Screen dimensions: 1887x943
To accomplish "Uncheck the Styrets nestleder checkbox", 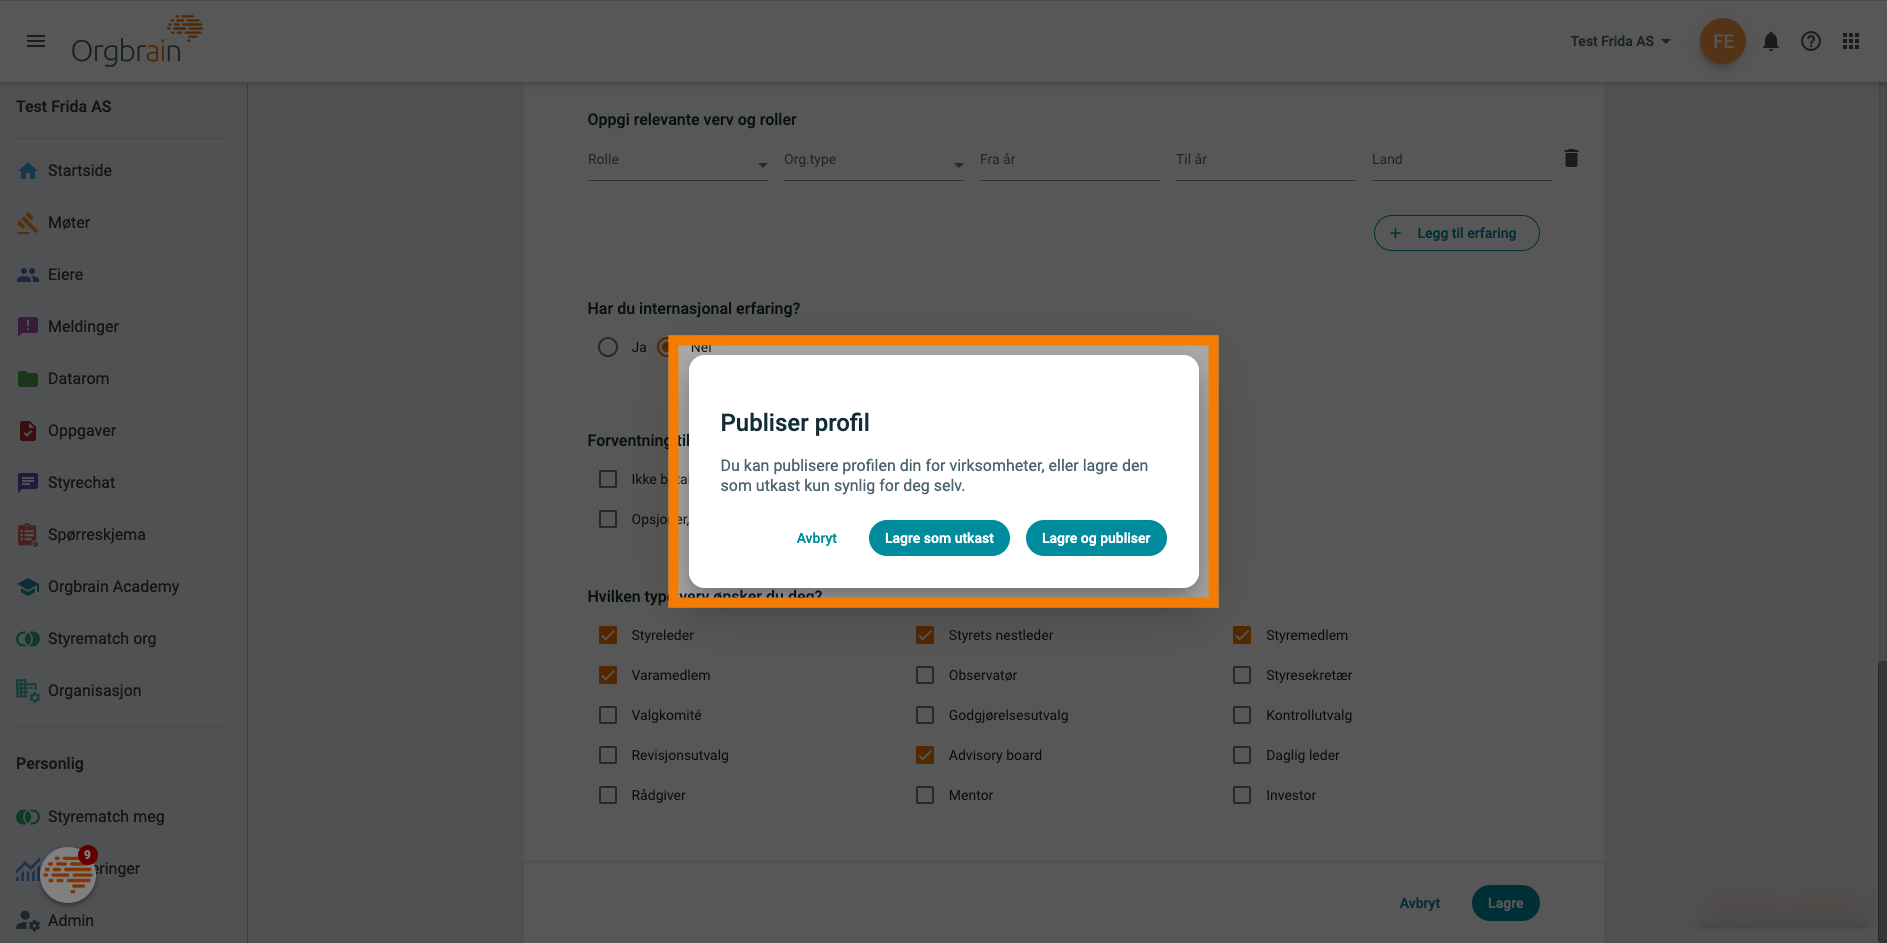I will click(x=925, y=635).
